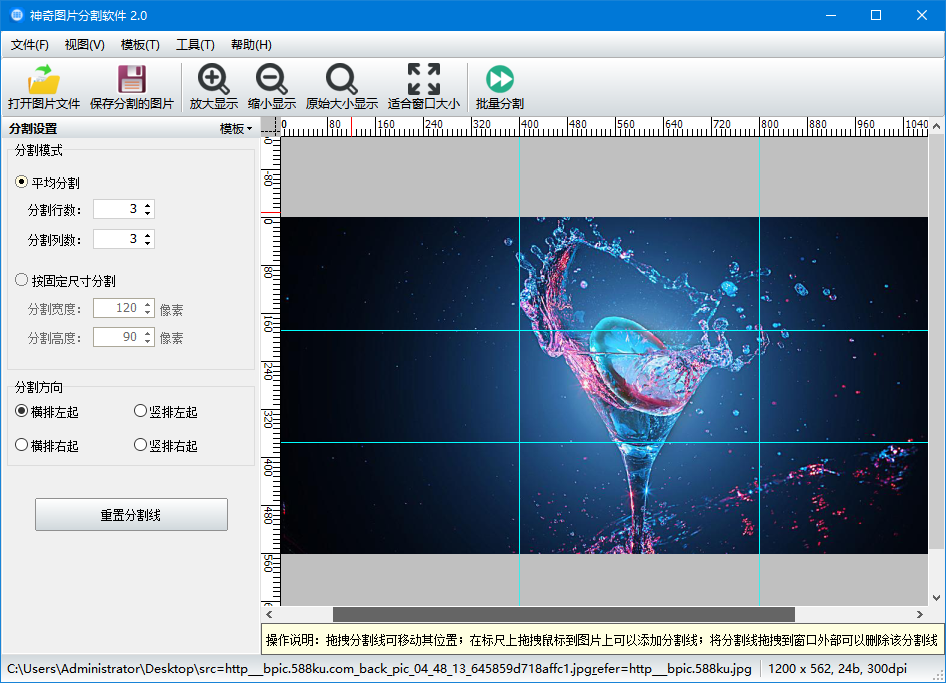
Task: Choose the horizontal right start (横排右起) direction
Action: (x=22, y=445)
